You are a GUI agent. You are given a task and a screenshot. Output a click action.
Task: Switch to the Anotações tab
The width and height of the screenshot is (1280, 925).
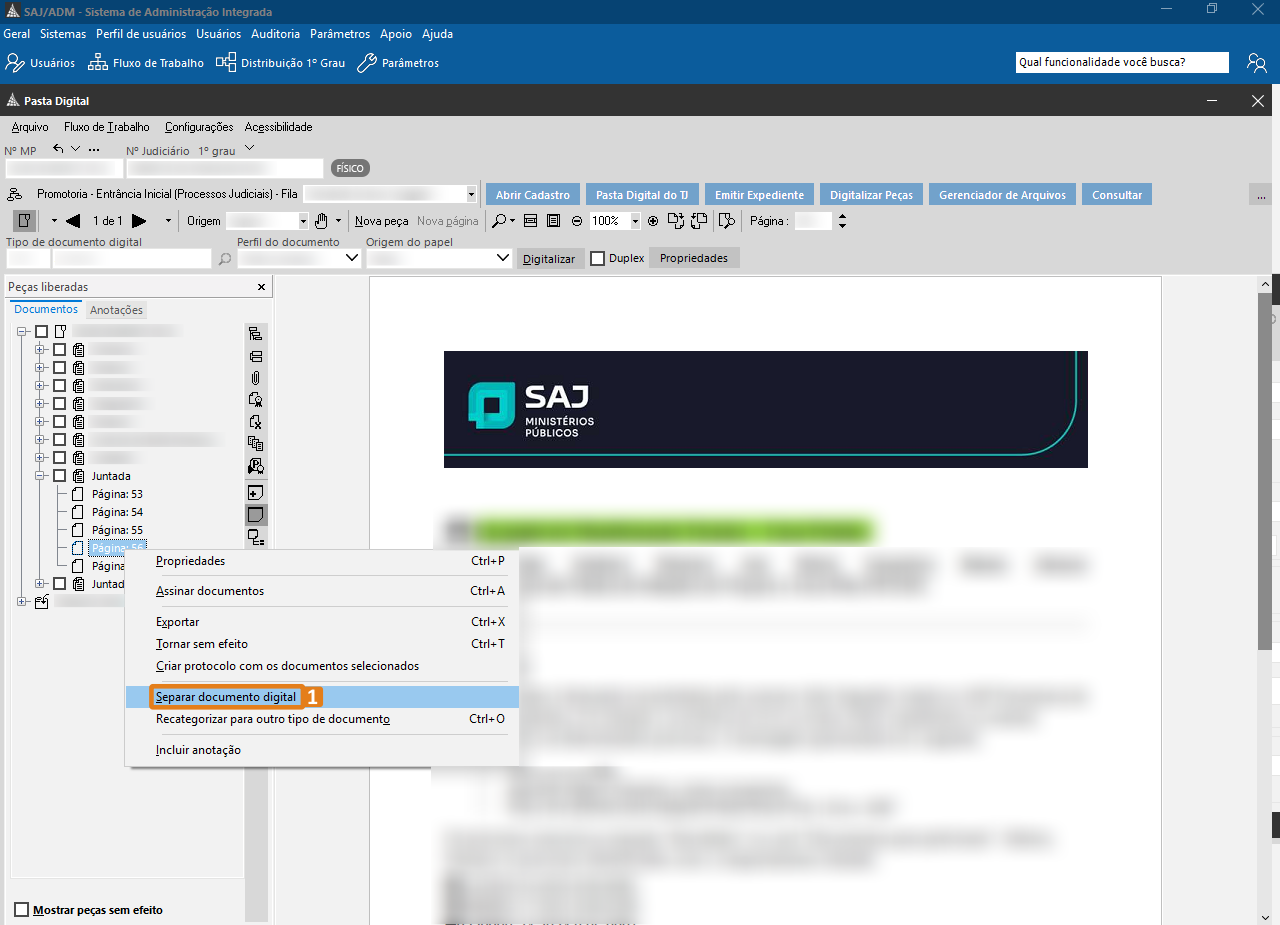tap(116, 310)
